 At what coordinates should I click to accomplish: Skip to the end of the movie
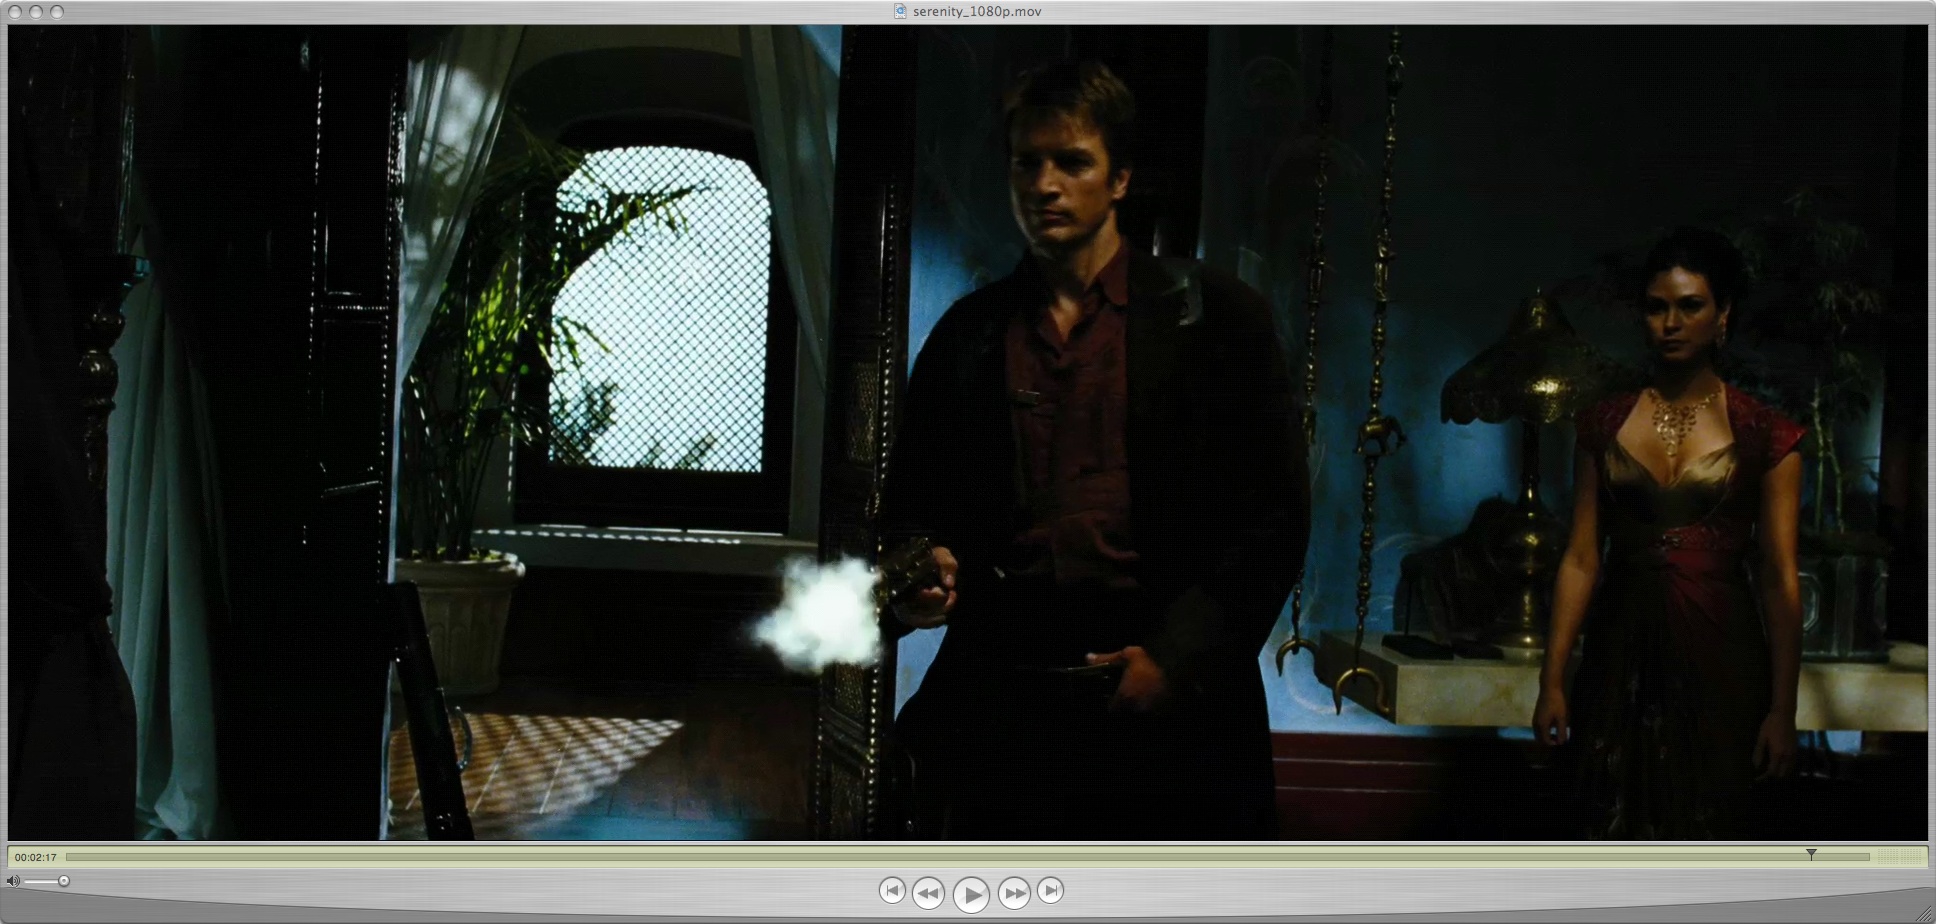tap(1050, 891)
